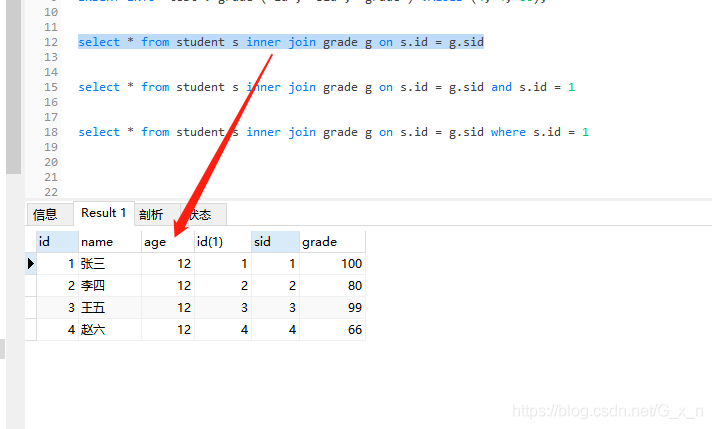Click line number 12 in the gutter
The image size is (712, 429).
point(51,42)
